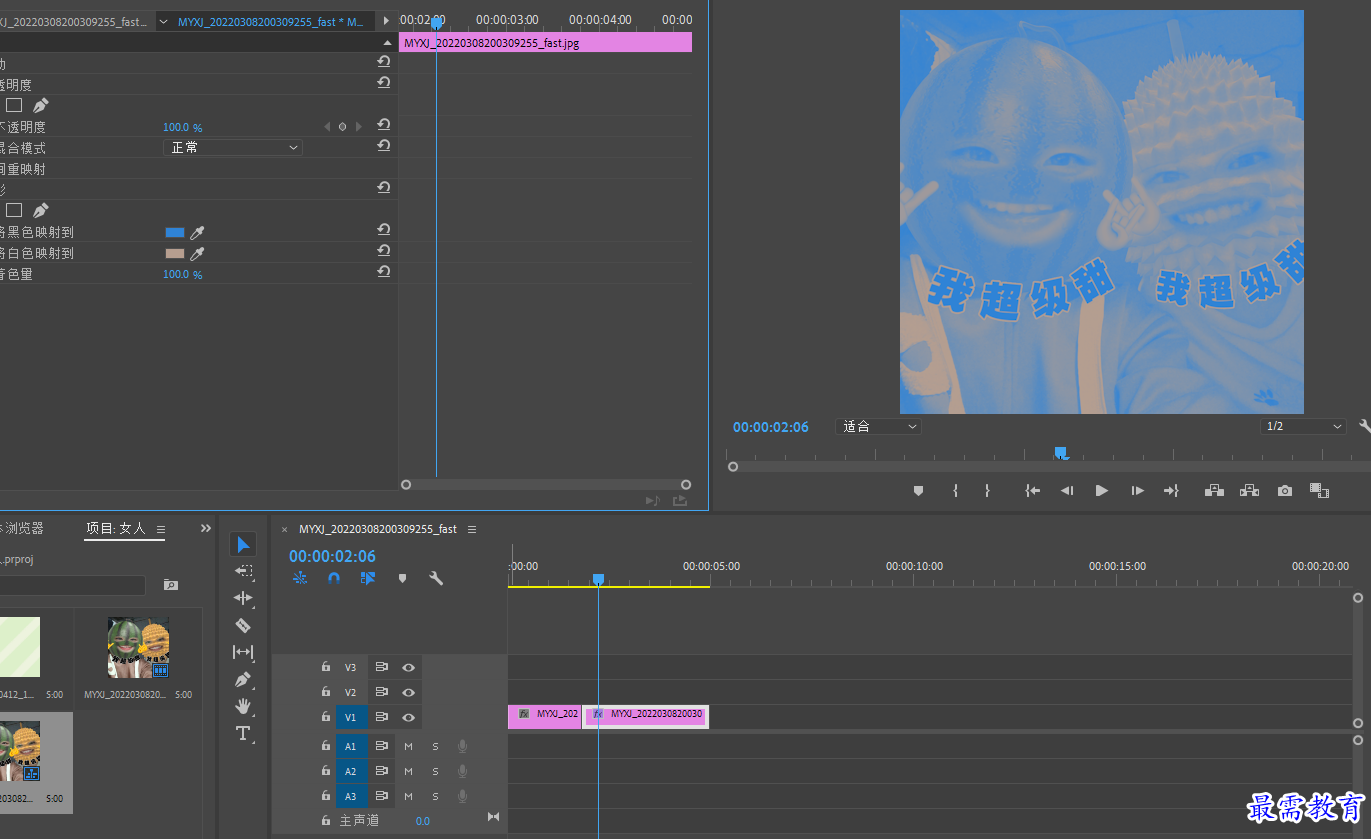Select the Razor tool
Screen dimensions: 1371x839
(x=243, y=625)
